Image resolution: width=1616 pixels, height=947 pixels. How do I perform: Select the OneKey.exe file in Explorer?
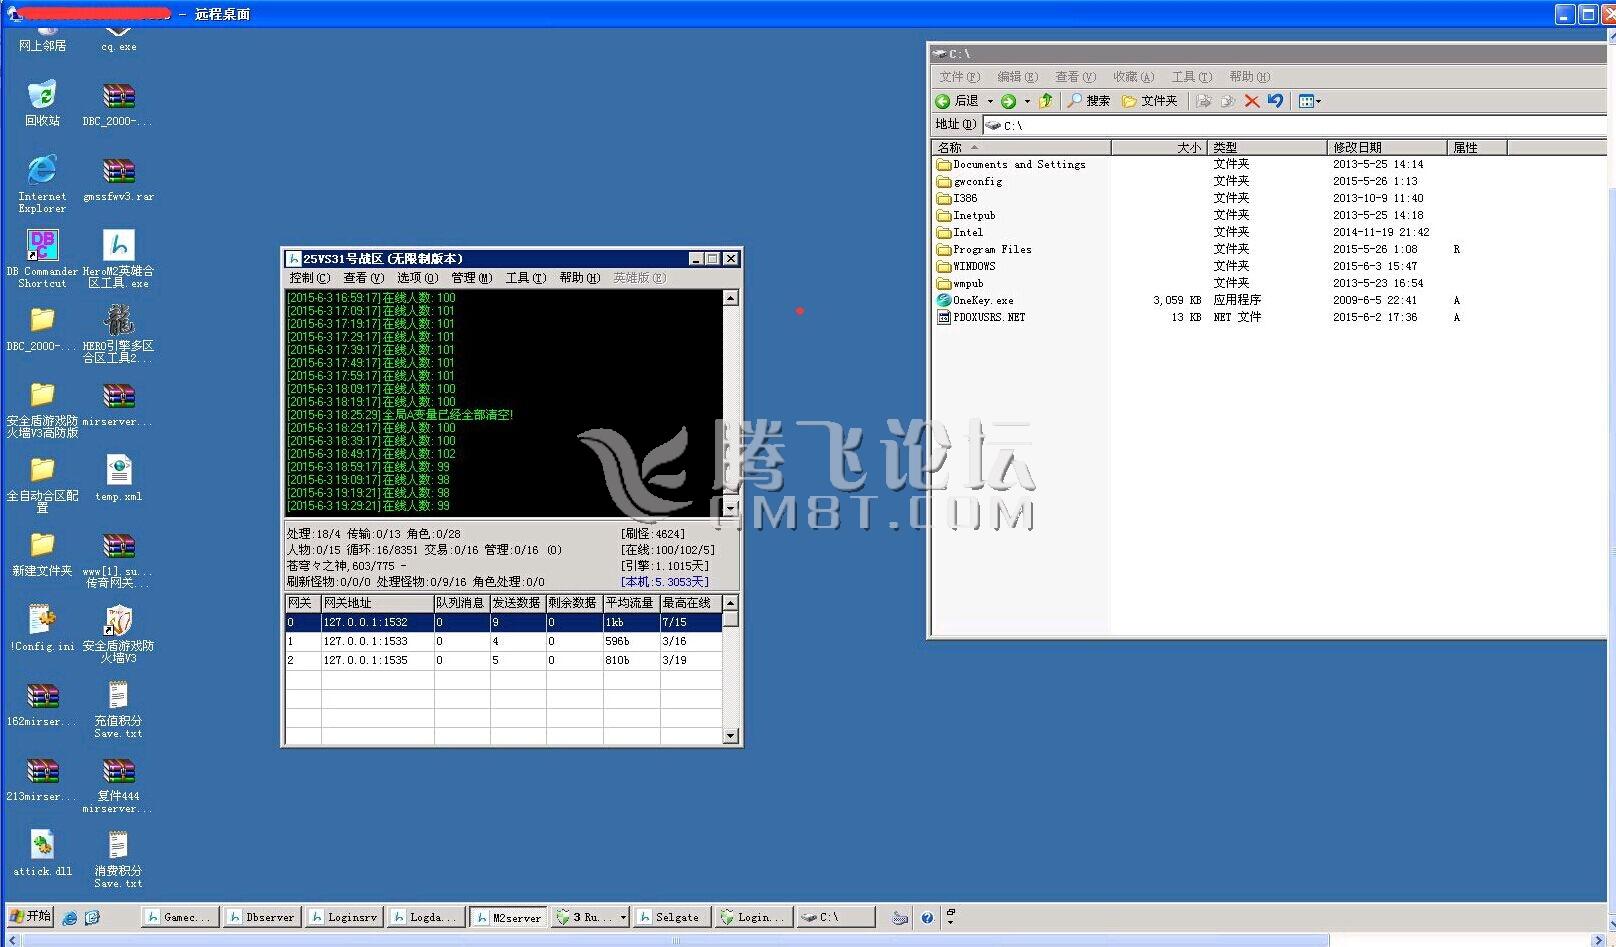[982, 300]
